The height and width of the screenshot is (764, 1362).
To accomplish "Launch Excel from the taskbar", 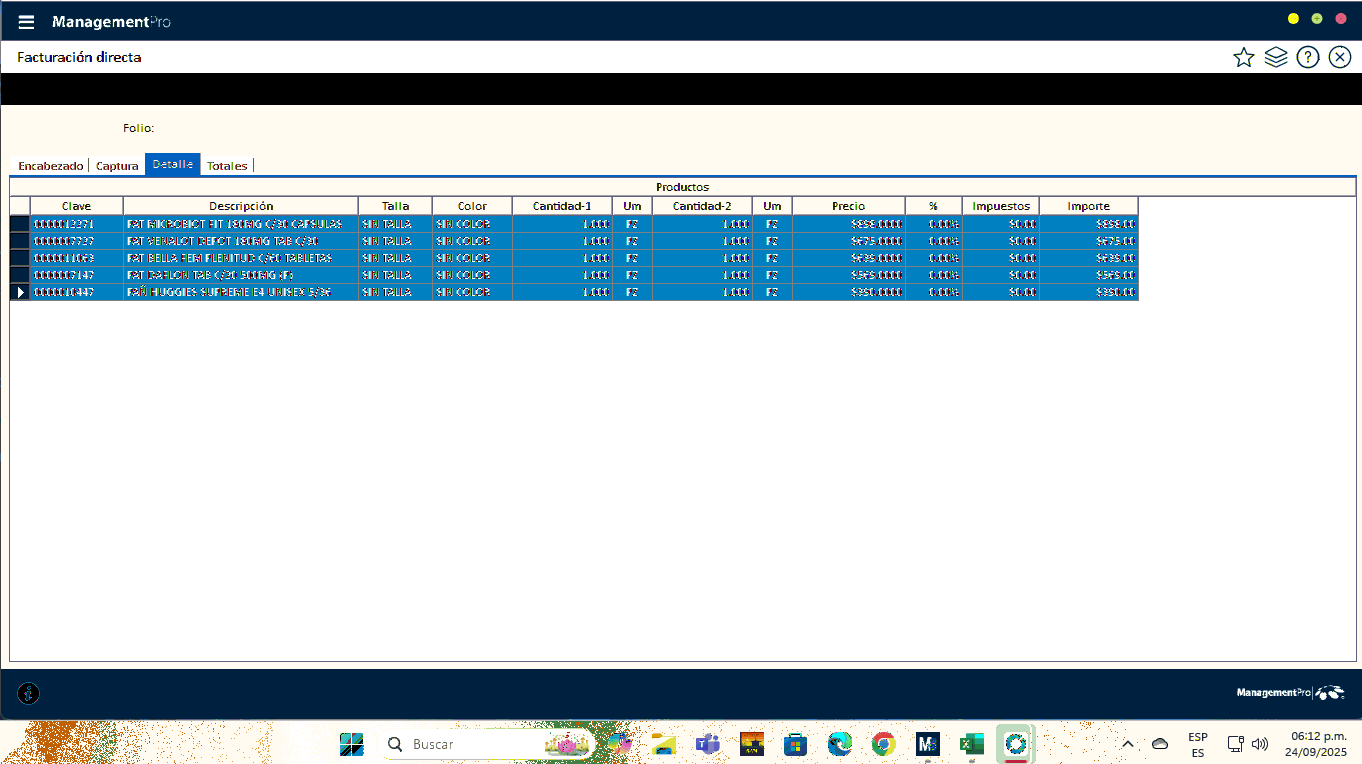I will 971,744.
